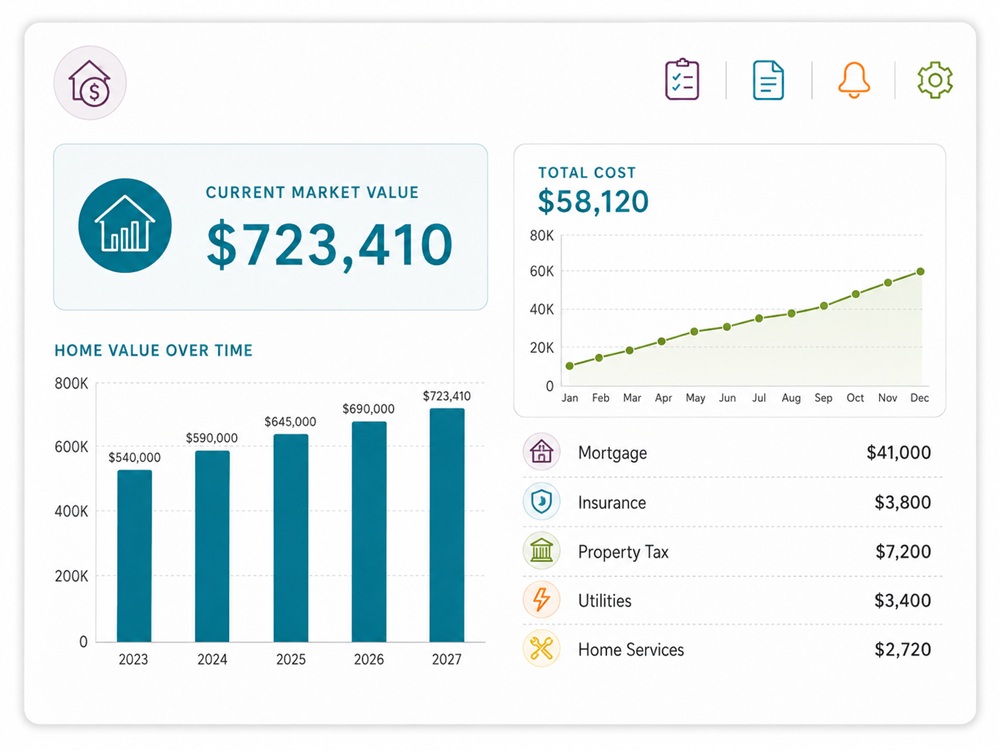
Task: Click the $540,000 bar label
Action: [x=135, y=457]
